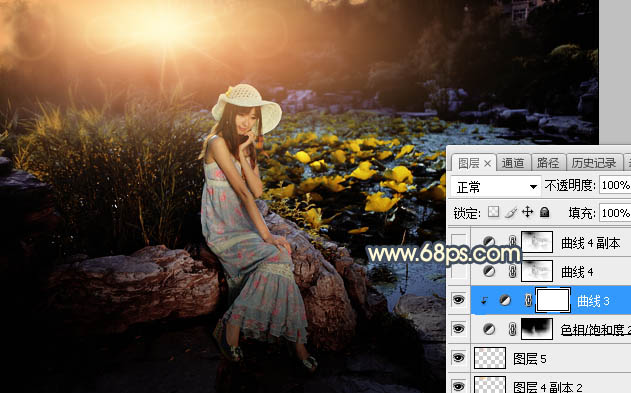Click the 不透明度 label

pyautogui.click(x=570, y=185)
